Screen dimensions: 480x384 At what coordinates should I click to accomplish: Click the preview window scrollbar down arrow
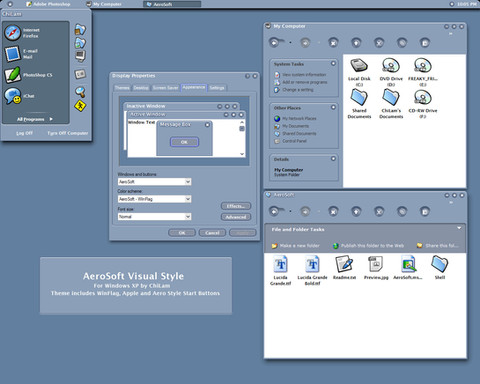[x=242, y=154]
